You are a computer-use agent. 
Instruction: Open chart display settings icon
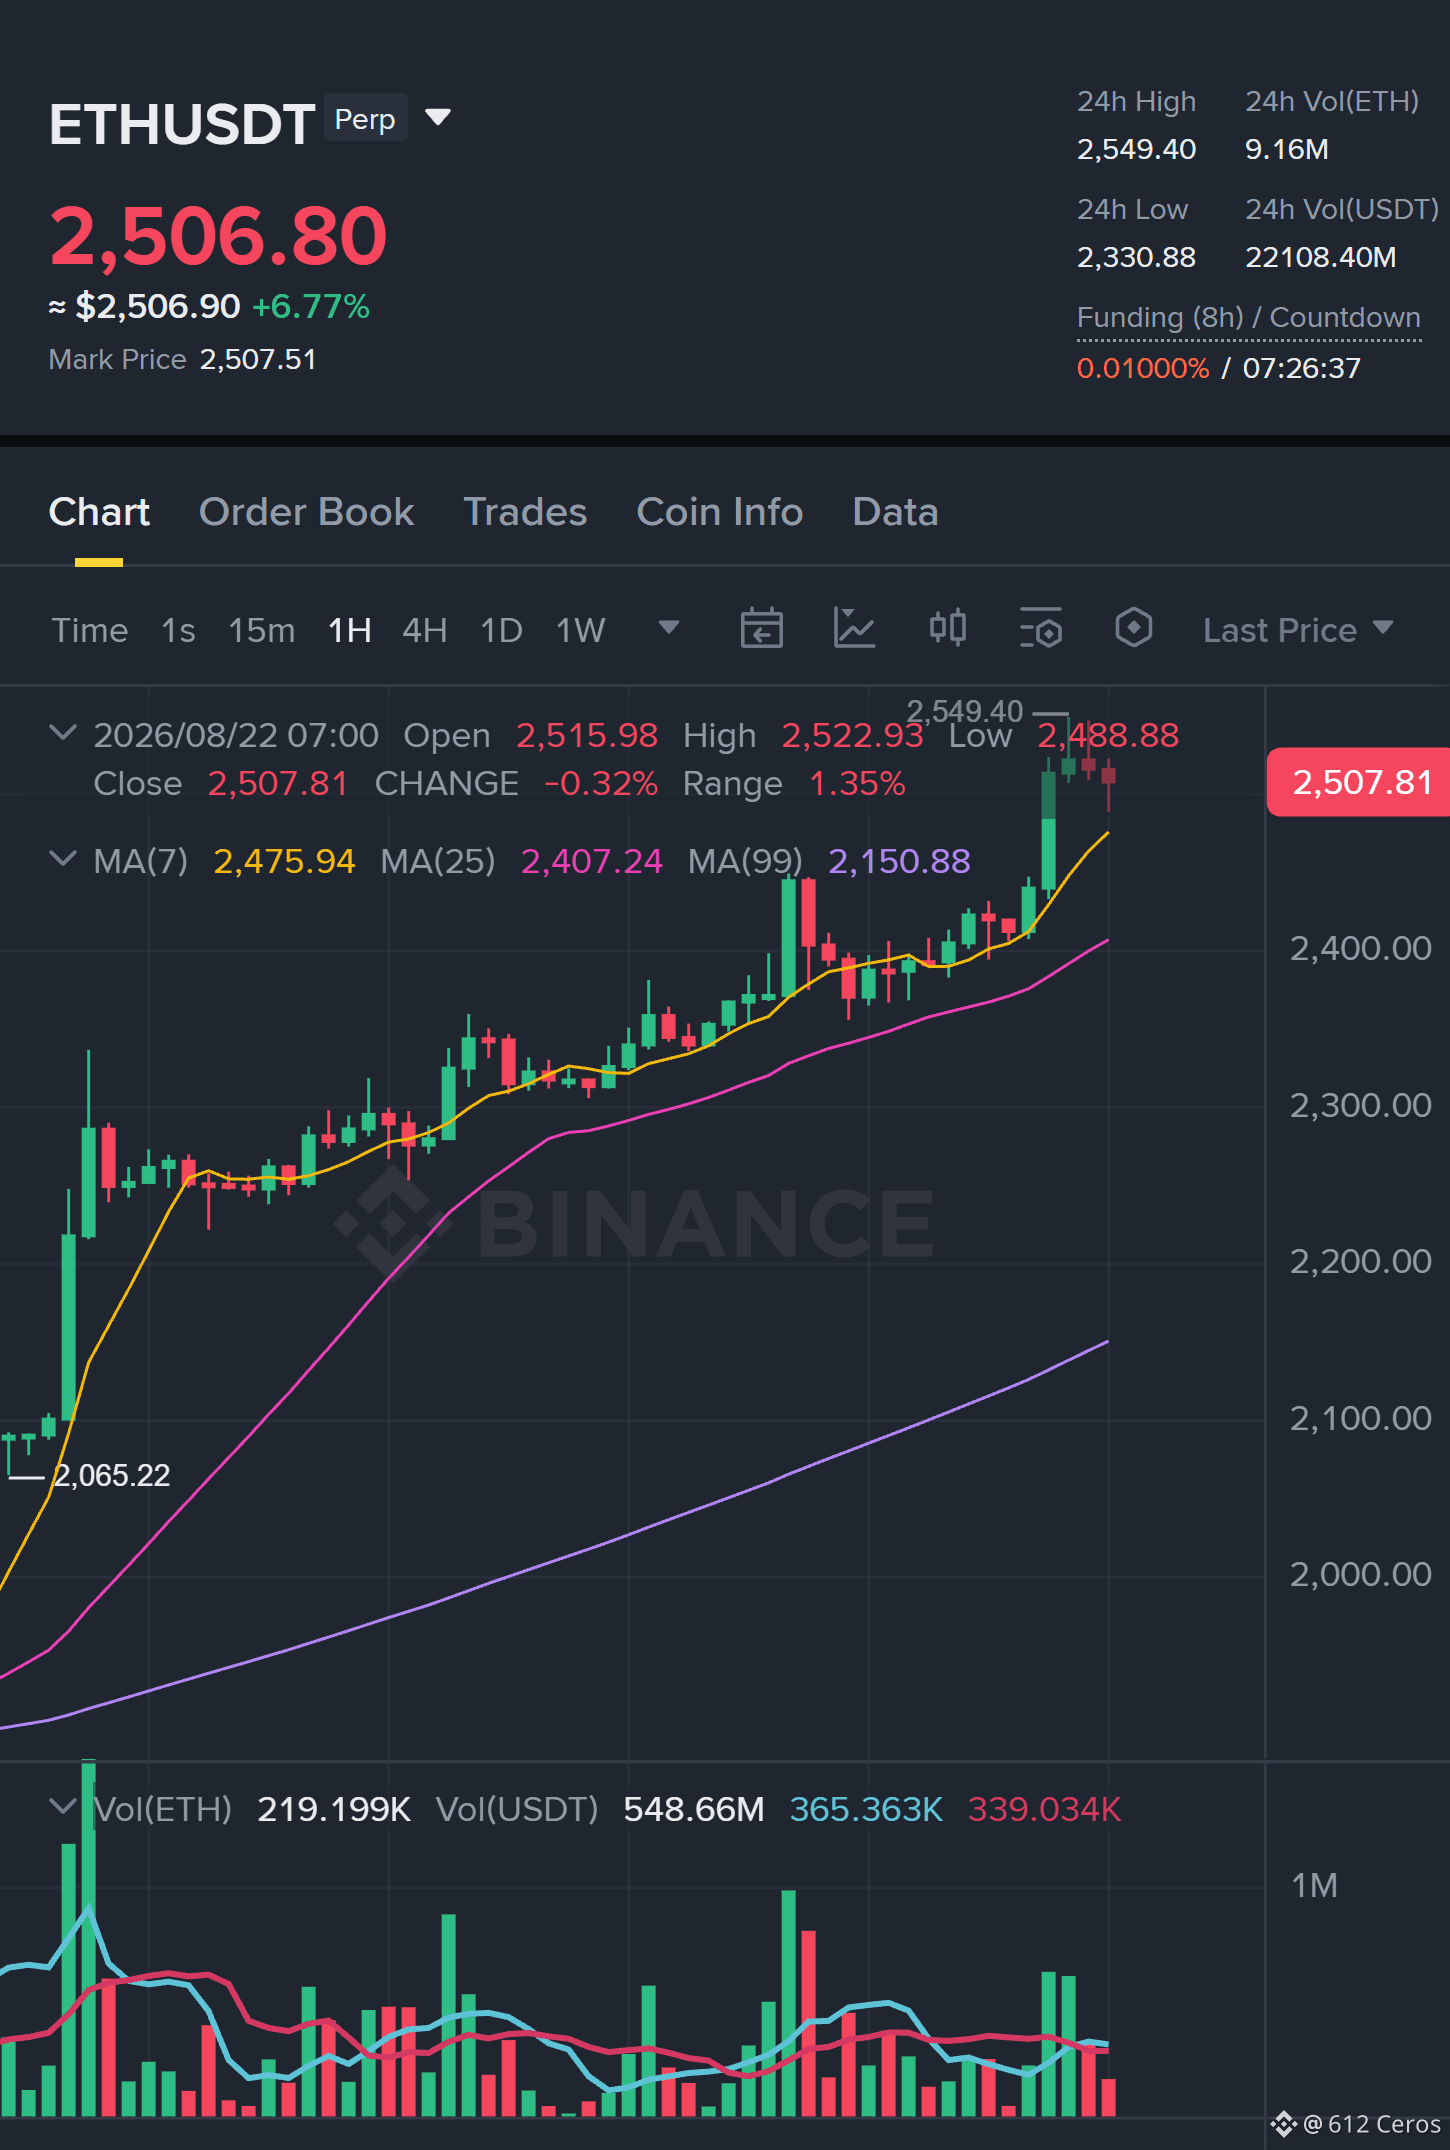click(x=1040, y=629)
